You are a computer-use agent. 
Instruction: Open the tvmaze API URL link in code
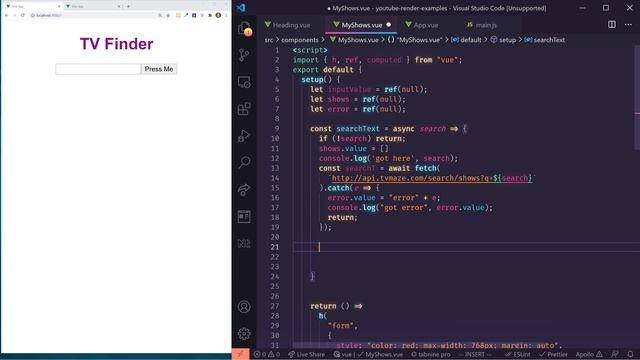point(432,178)
